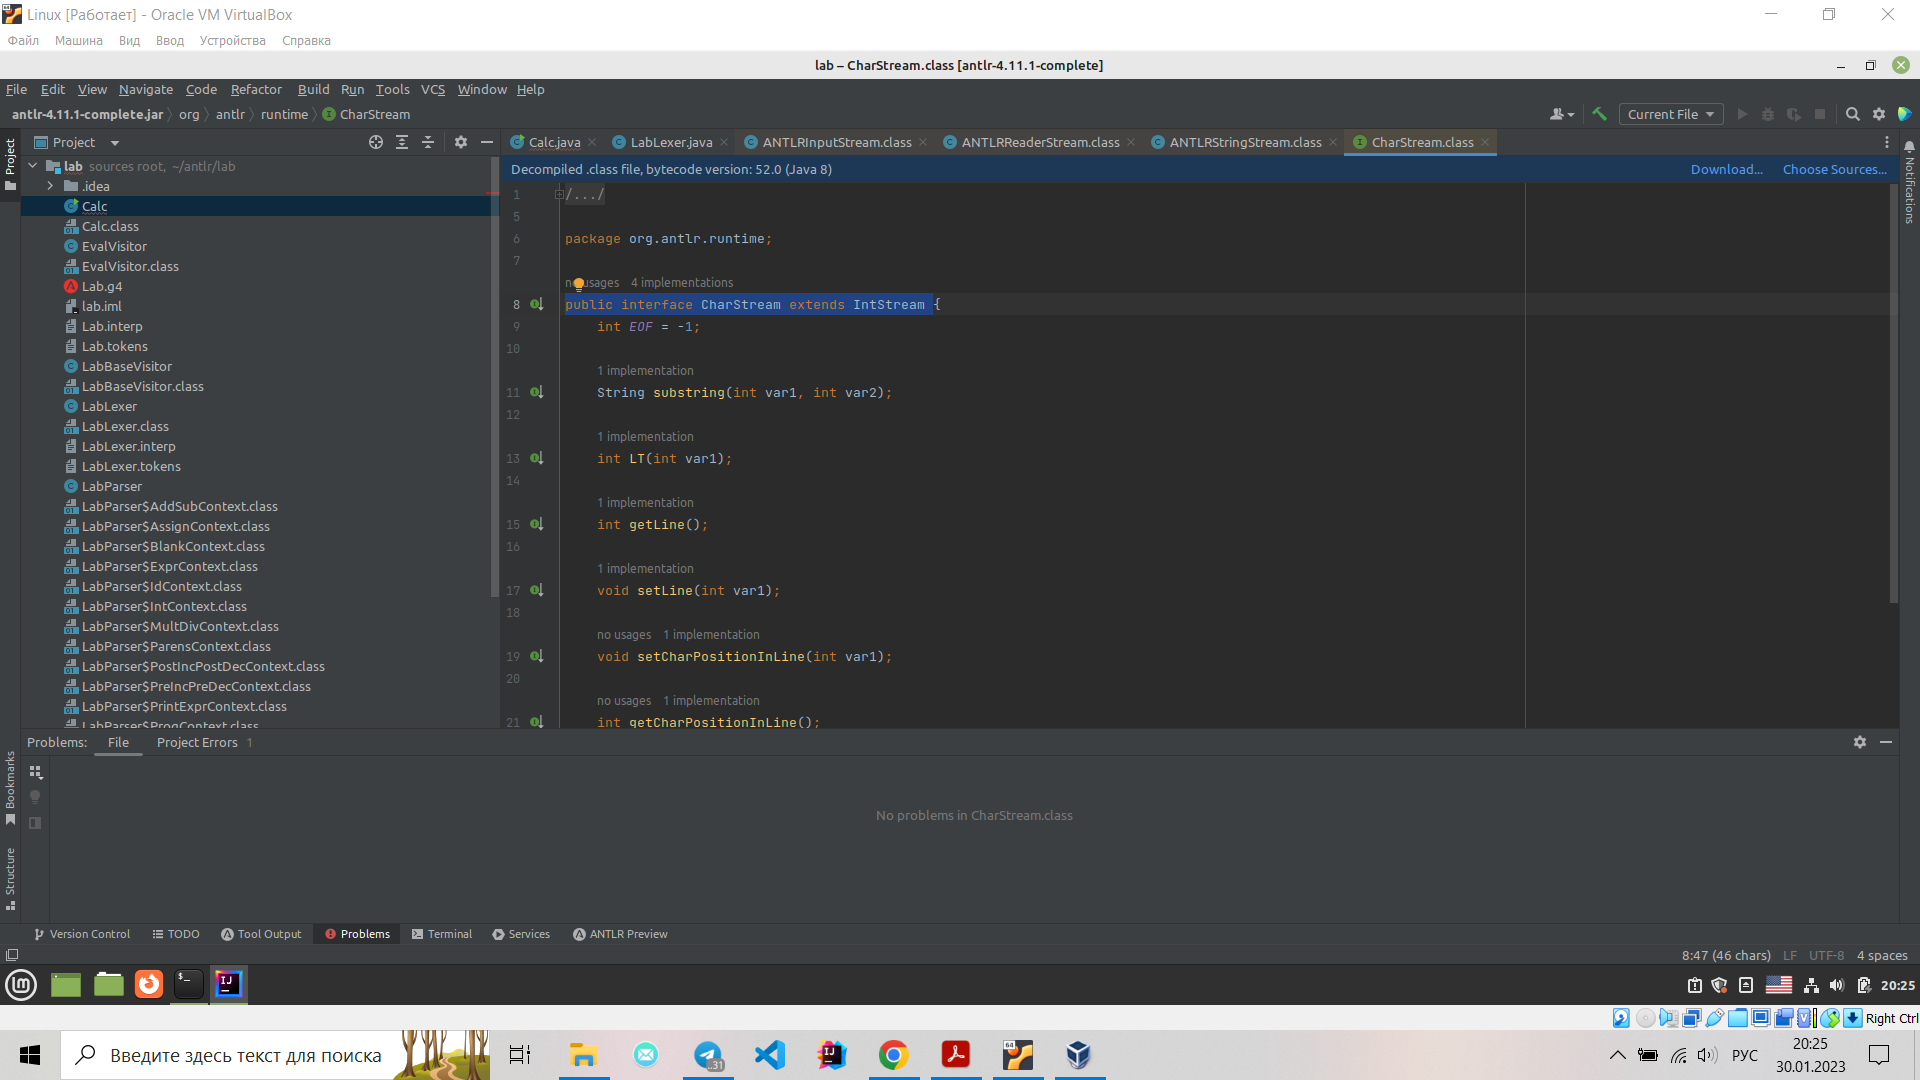
Task: Select LabParser in the project tree
Action: 111,486
